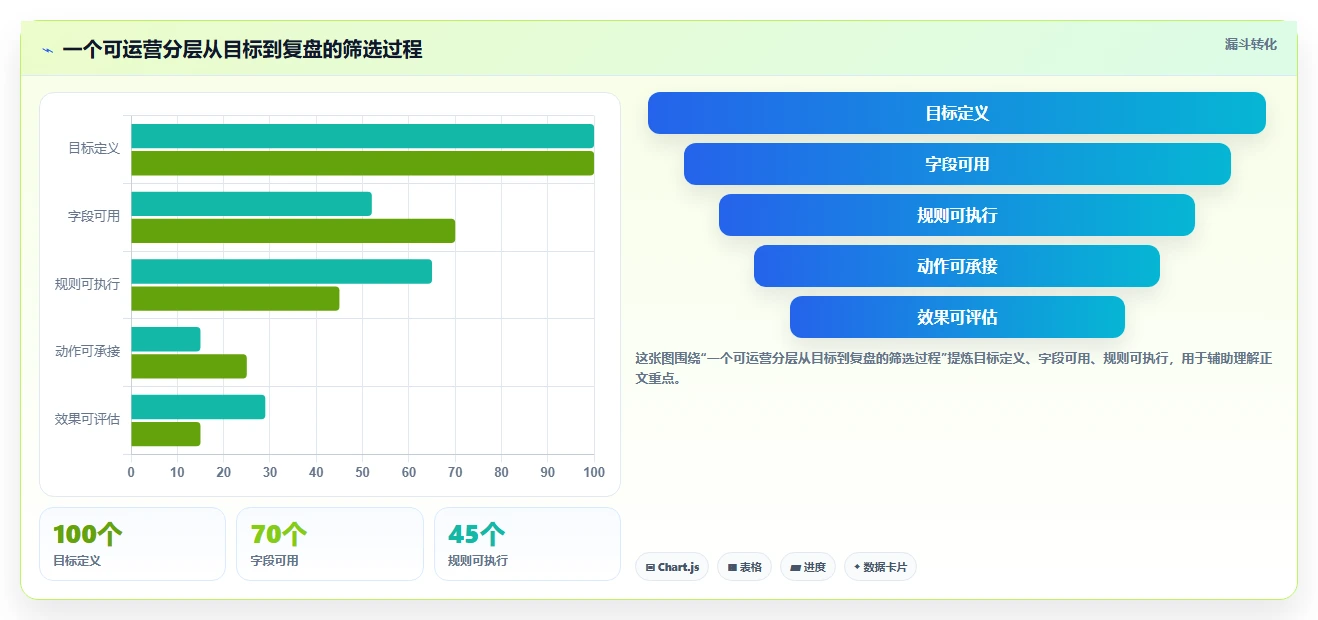Click the teal bar for 字段可用

(251, 204)
